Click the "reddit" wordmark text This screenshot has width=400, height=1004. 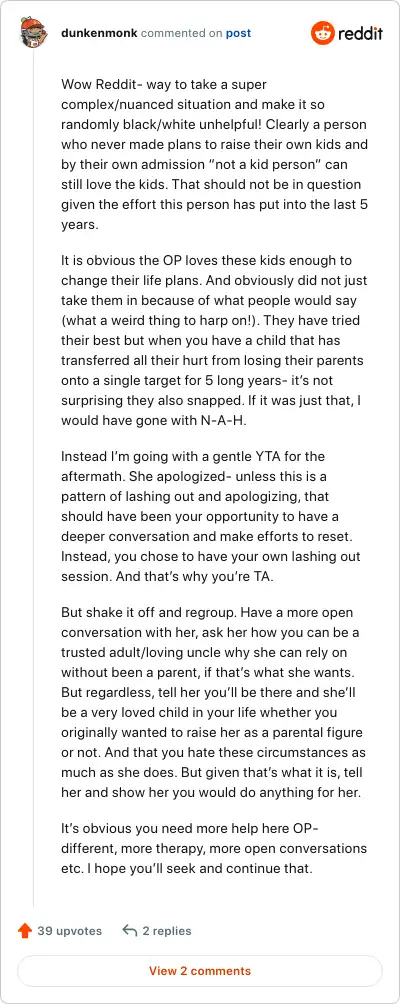pyautogui.click(x=361, y=33)
